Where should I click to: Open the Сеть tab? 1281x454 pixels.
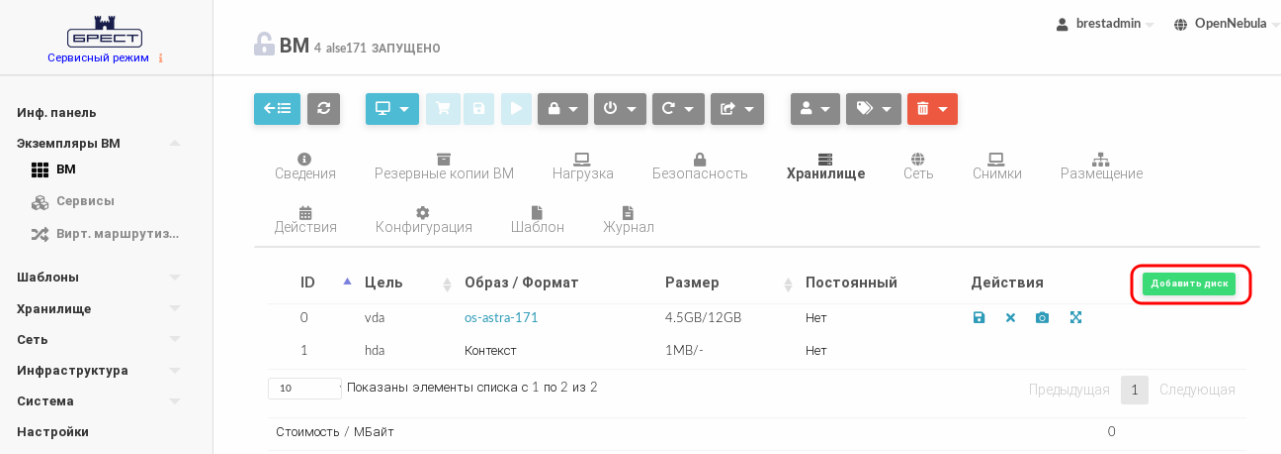pyautogui.click(x=918, y=166)
